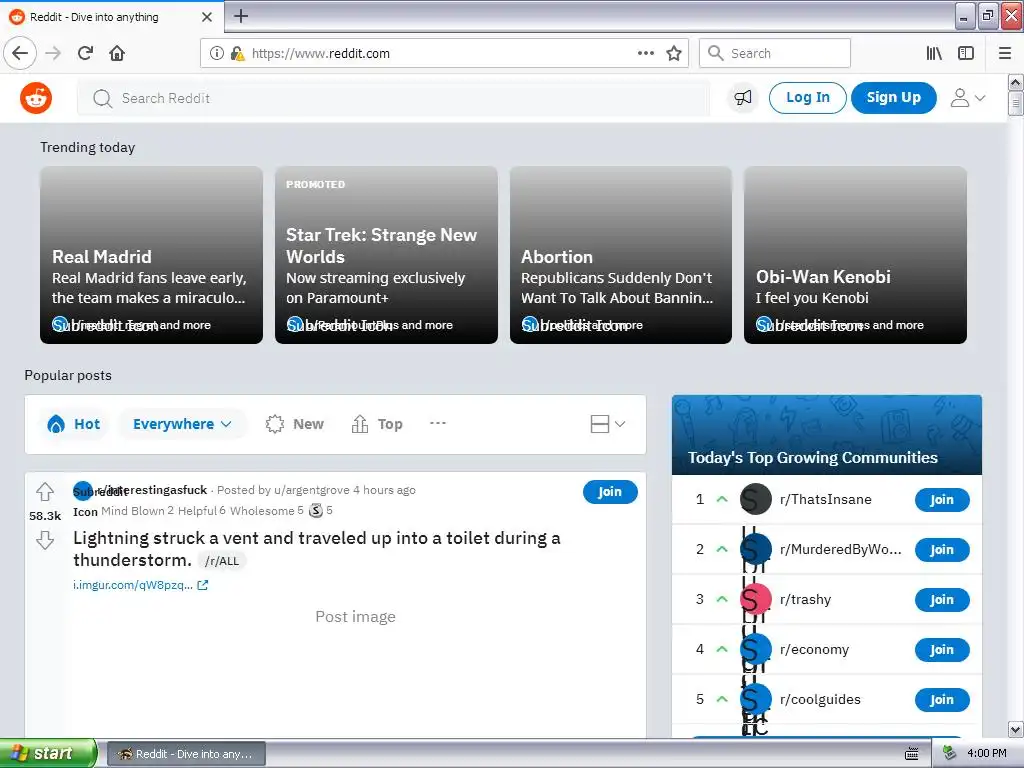
Task: Click the Firefox search box
Action: click(x=775, y=53)
